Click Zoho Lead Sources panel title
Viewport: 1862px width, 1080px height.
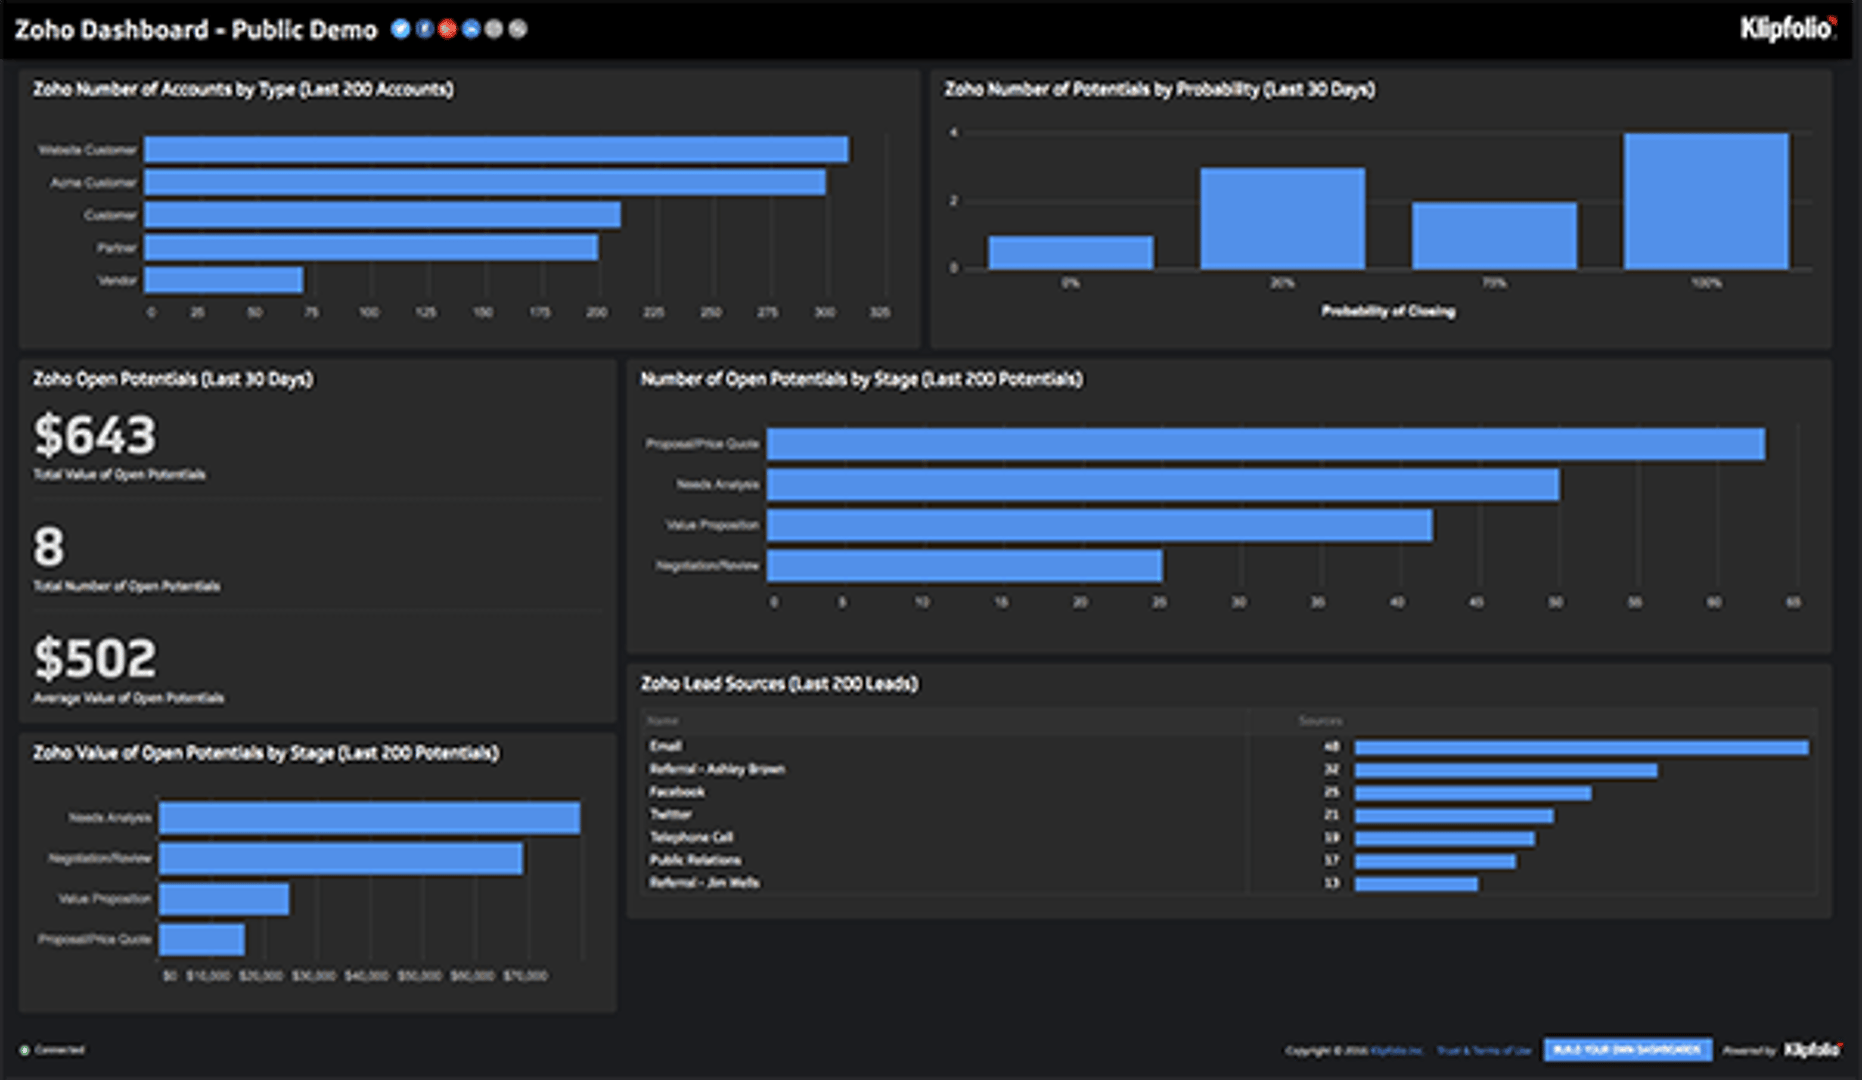click(779, 684)
